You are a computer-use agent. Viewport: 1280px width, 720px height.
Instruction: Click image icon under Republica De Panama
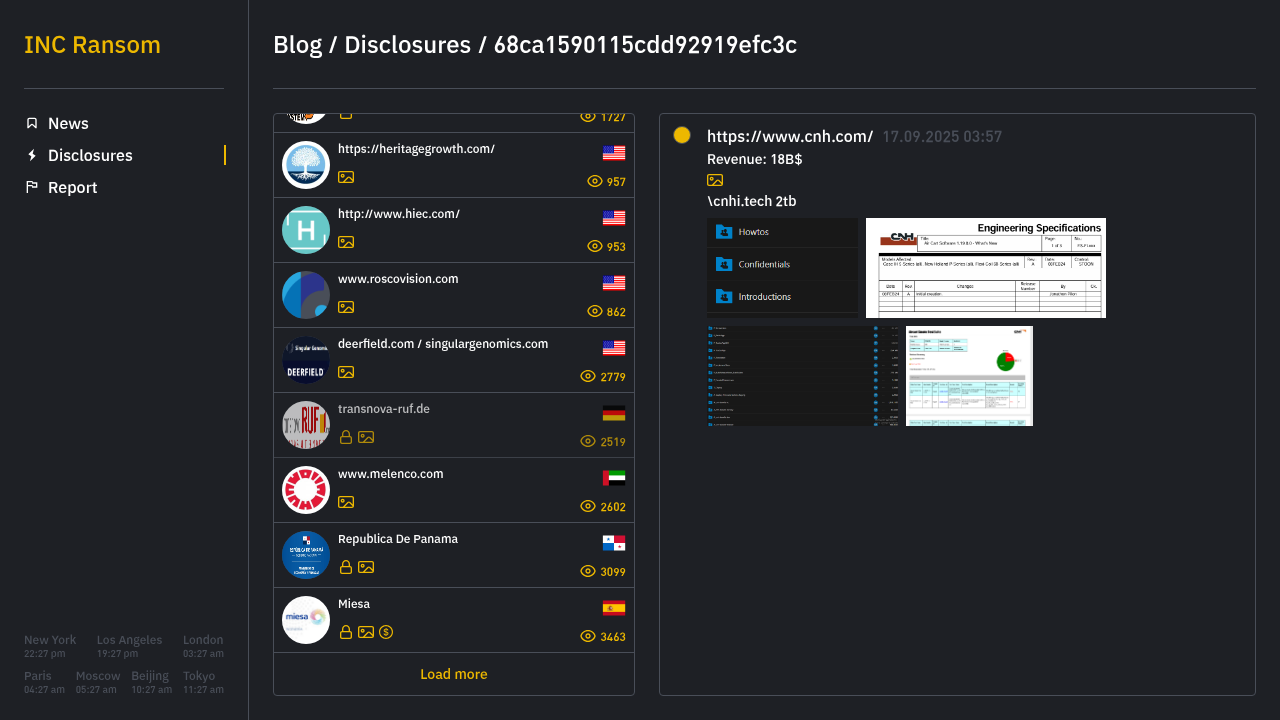pos(366,567)
